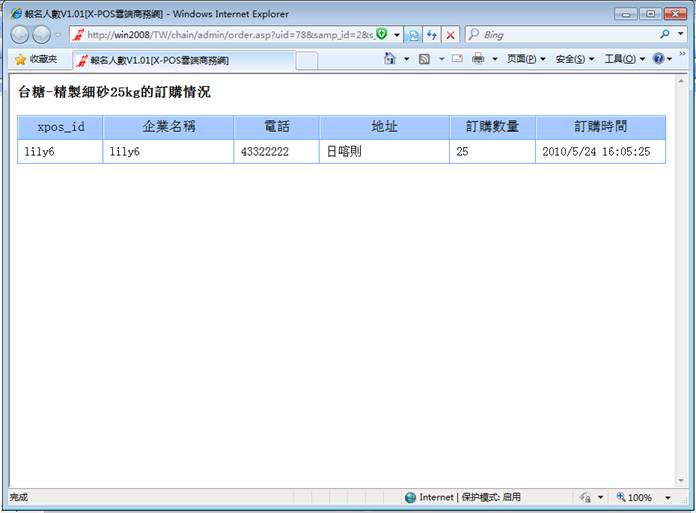
Task: Click the browser Back arrow button
Action: click(19, 34)
